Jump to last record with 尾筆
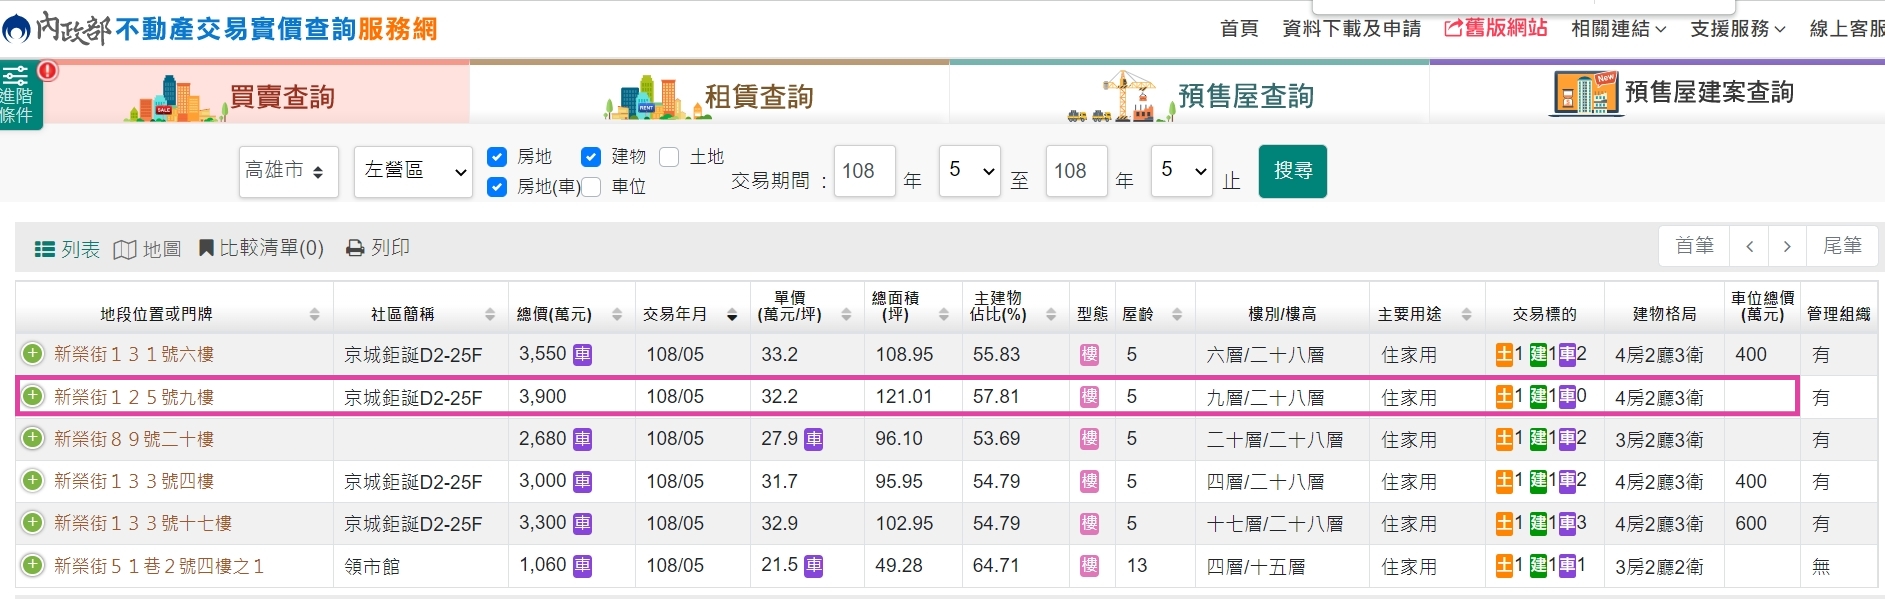 click(x=1842, y=246)
